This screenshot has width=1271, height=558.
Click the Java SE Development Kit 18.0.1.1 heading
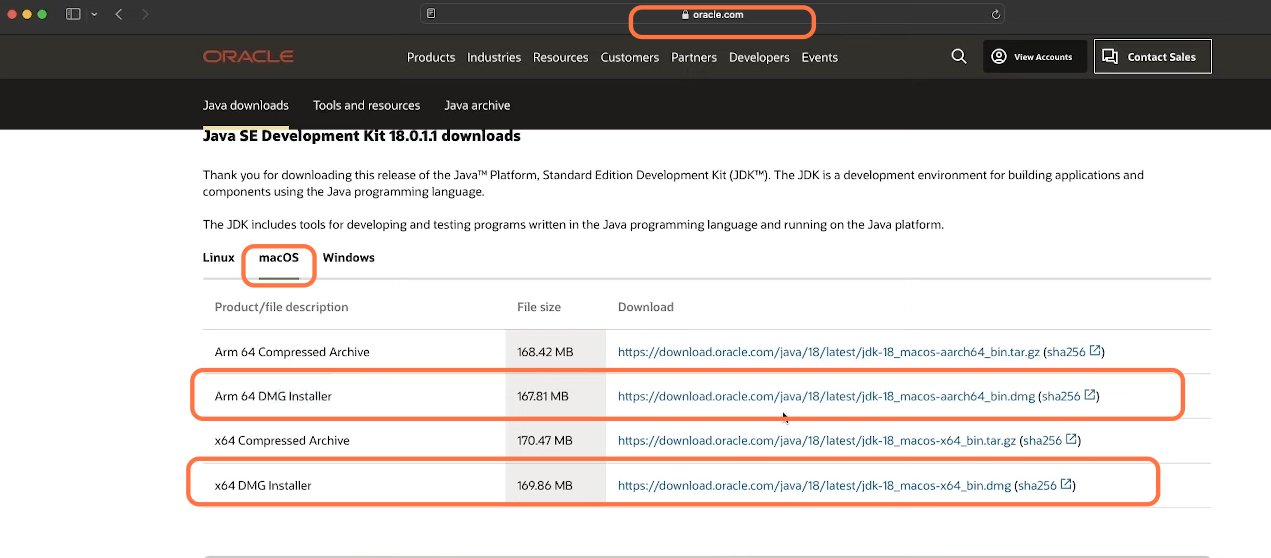[362, 136]
